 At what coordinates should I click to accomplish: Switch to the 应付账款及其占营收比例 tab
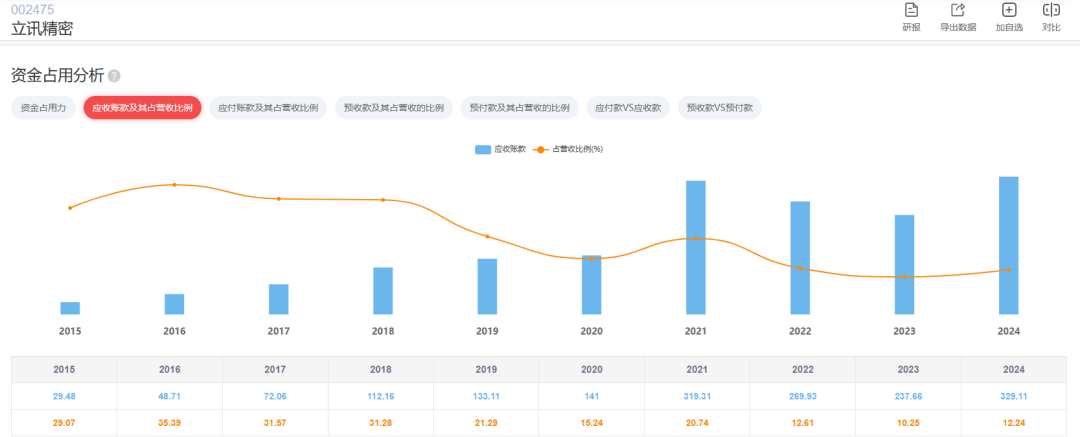click(x=268, y=108)
